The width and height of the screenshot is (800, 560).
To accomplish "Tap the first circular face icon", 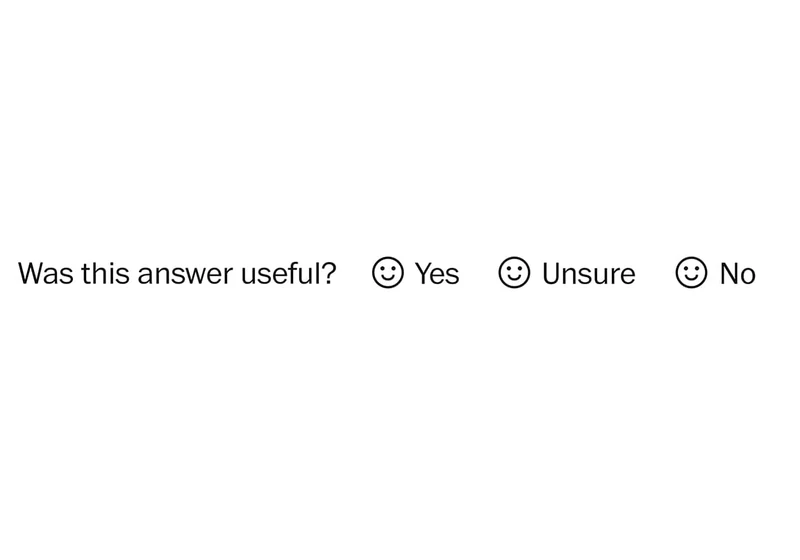I will (x=388, y=272).
